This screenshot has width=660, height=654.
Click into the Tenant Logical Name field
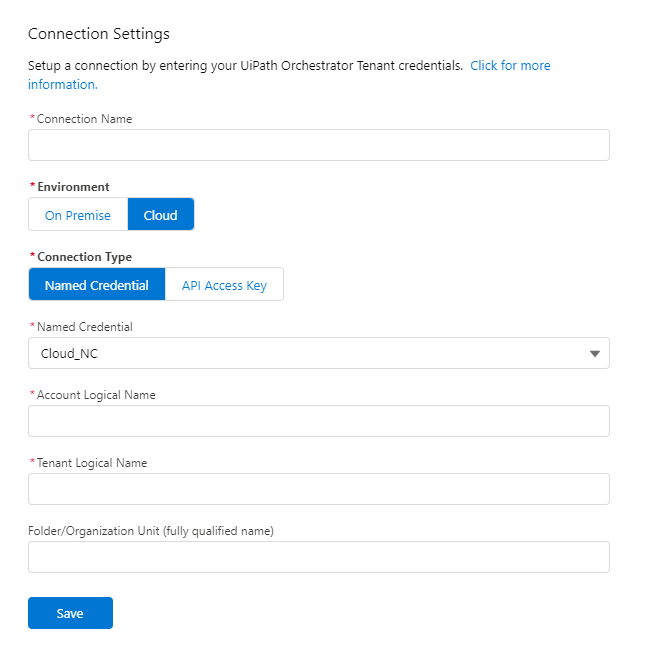coord(318,489)
